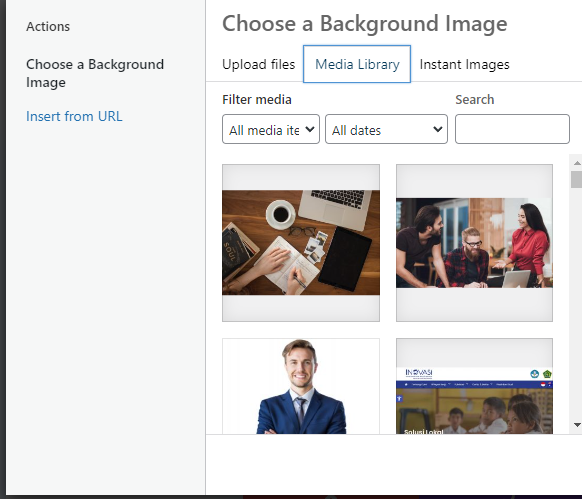Click the media list scrollbar thumb
Screen dimensions: 582x499
(577, 180)
